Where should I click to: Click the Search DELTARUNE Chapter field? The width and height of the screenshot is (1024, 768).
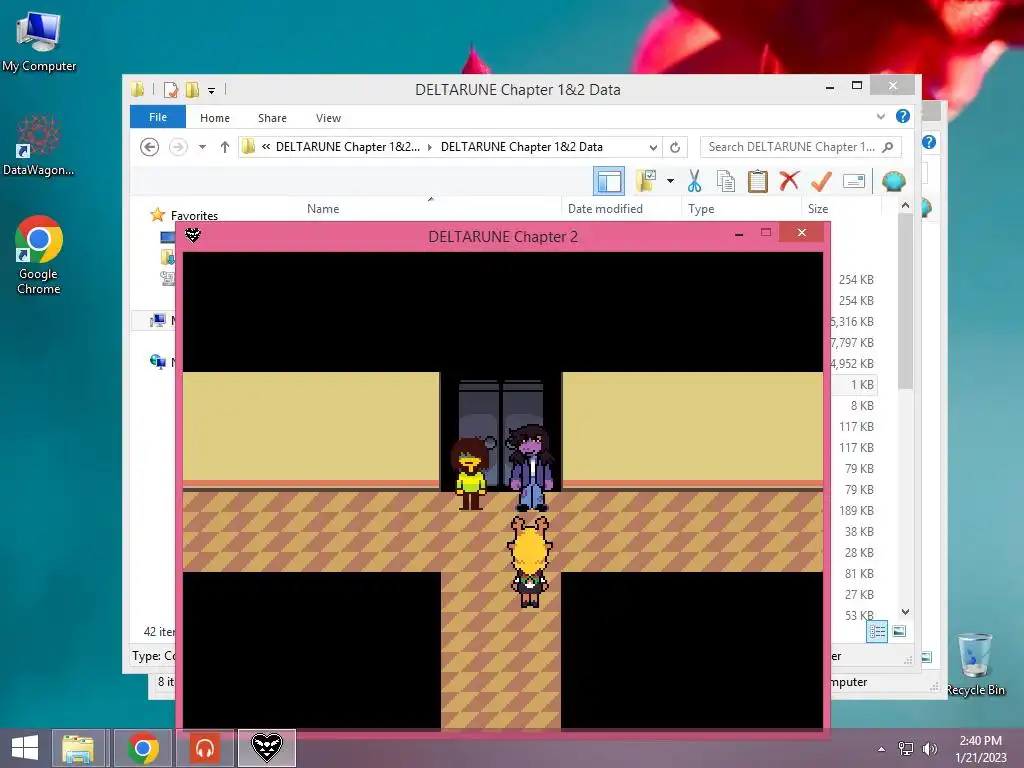(801, 147)
